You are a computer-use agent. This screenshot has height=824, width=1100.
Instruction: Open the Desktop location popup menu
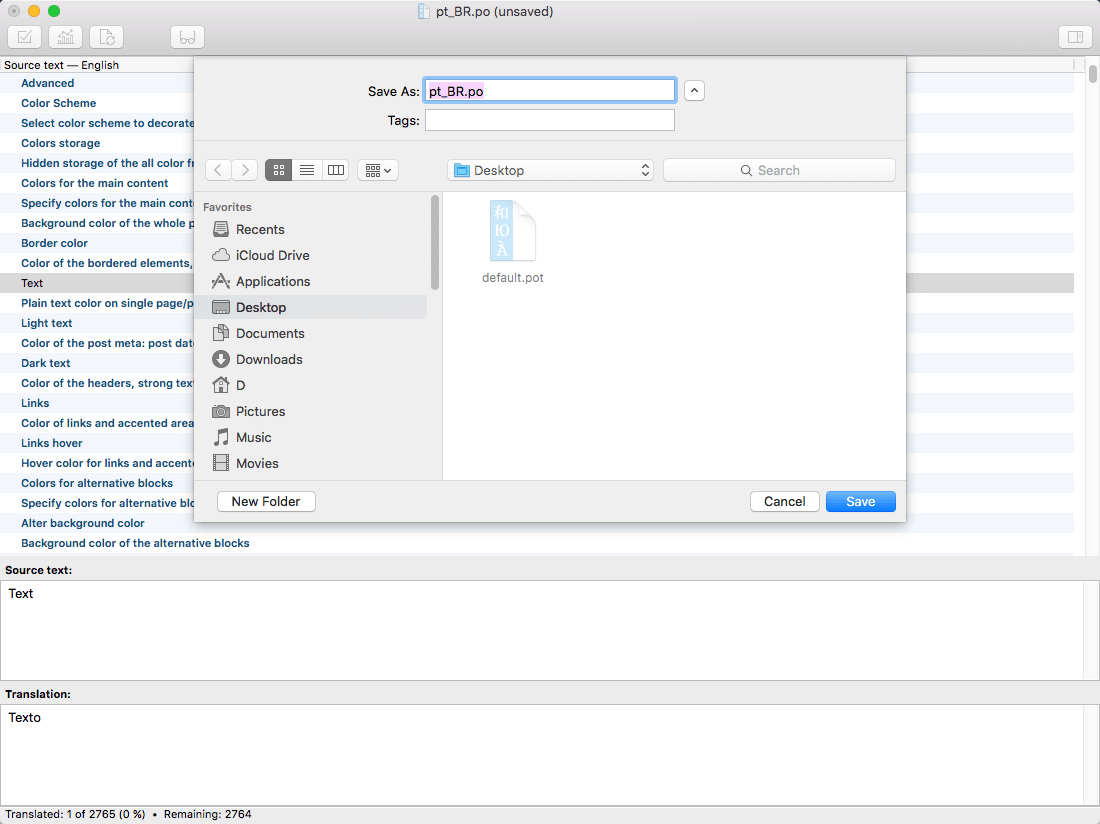point(550,170)
